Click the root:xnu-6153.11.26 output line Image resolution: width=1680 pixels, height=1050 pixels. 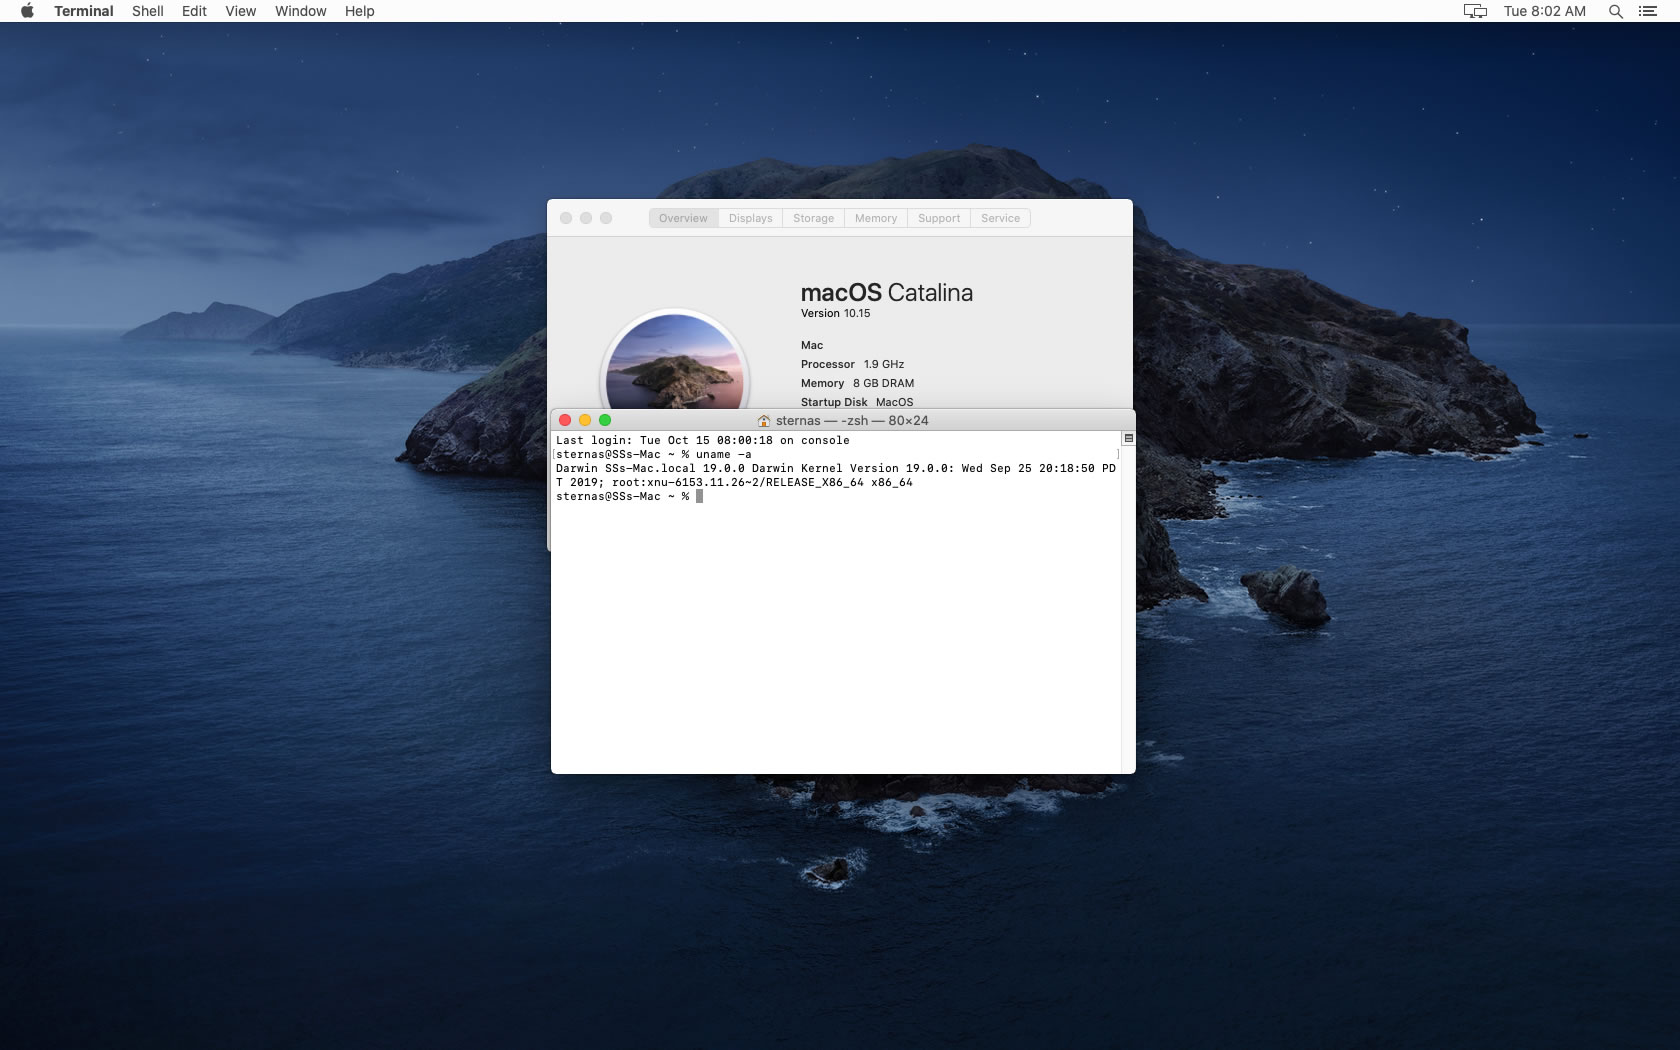point(734,482)
